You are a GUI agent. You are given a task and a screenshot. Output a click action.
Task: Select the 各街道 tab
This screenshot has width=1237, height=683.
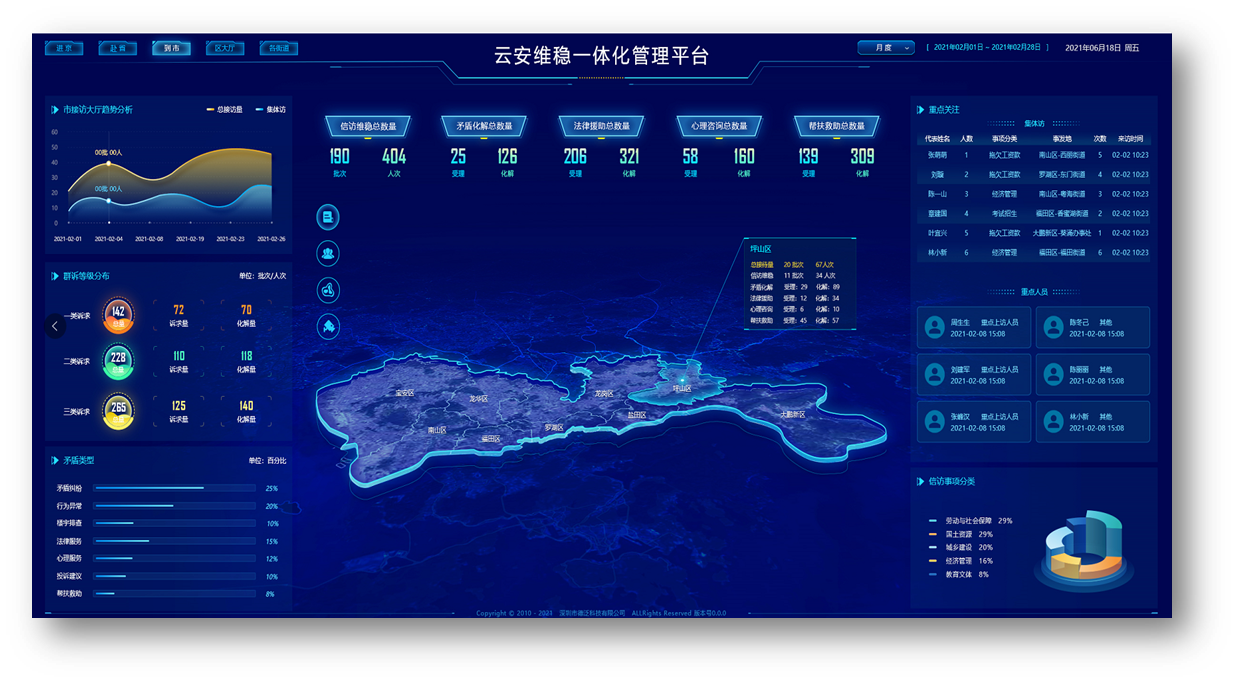click(279, 48)
